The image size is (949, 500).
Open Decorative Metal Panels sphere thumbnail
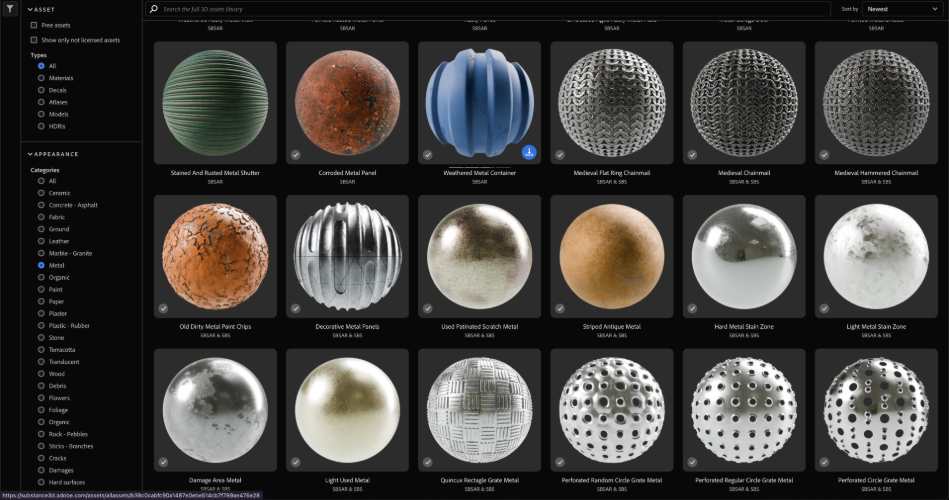point(347,257)
